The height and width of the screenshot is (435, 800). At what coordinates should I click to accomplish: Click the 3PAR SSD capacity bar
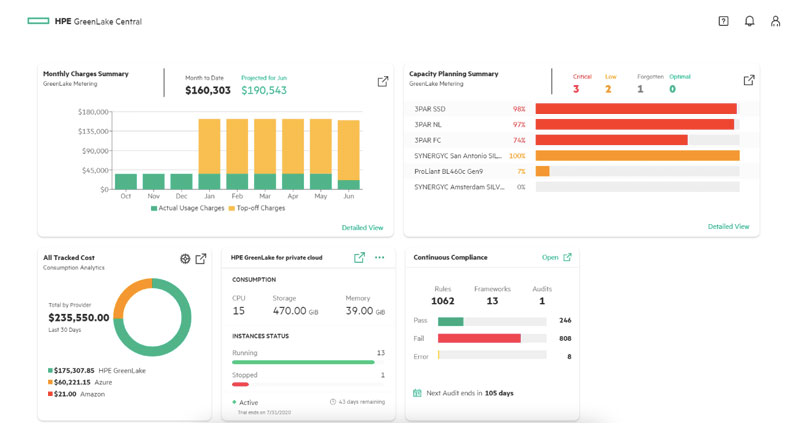click(x=636, y=109)
